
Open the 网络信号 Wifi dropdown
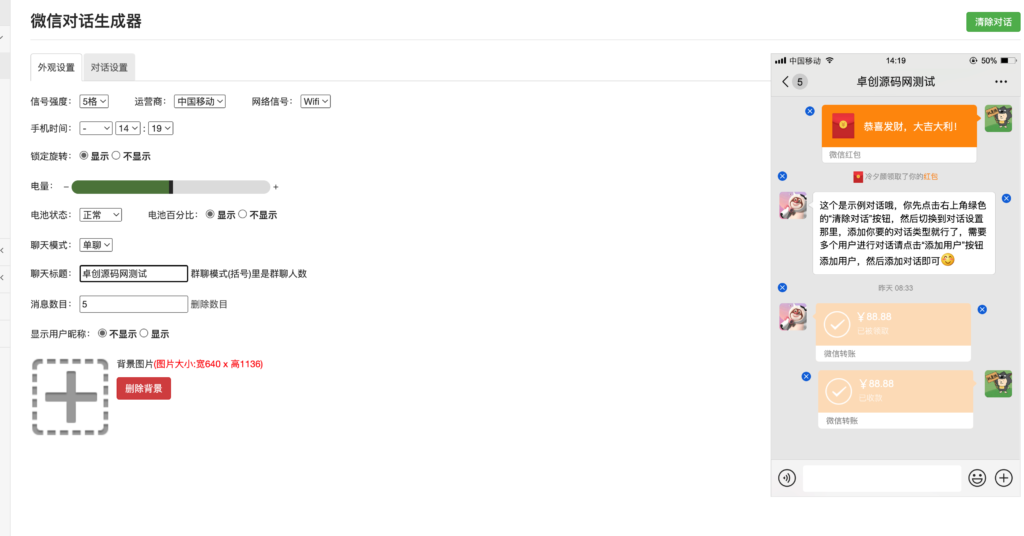(x=315, y=101)
